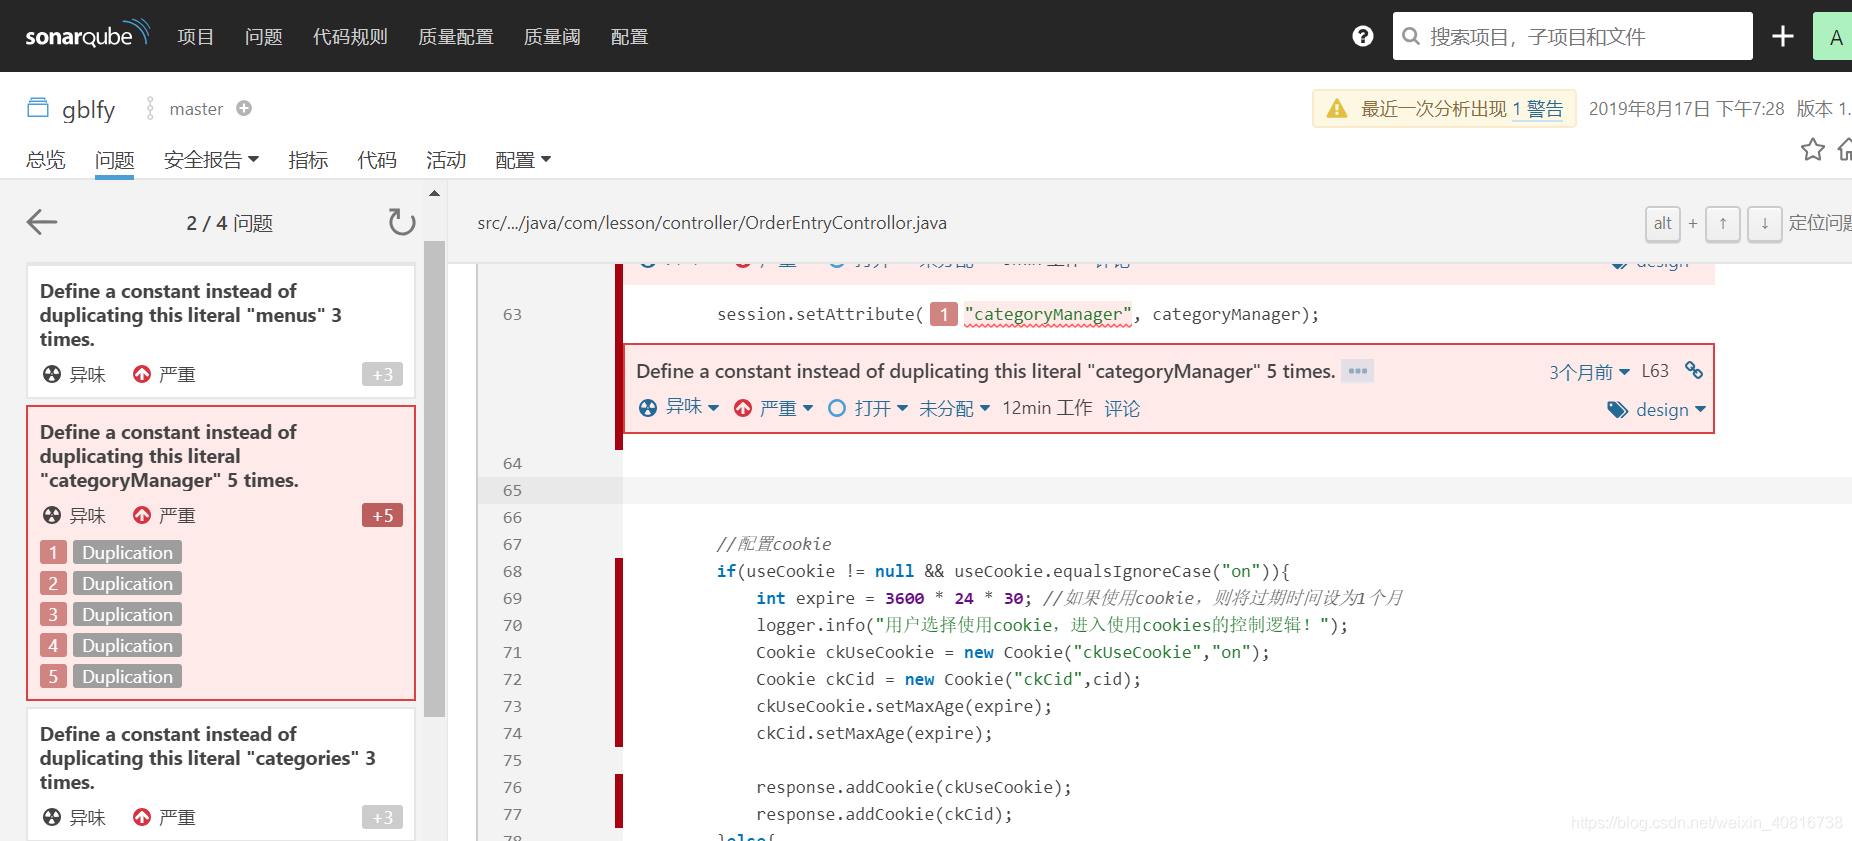Viewport: 1852px width, 841px height.
Task: Click the reload issues icon
Action: click(x=401, y=222)
